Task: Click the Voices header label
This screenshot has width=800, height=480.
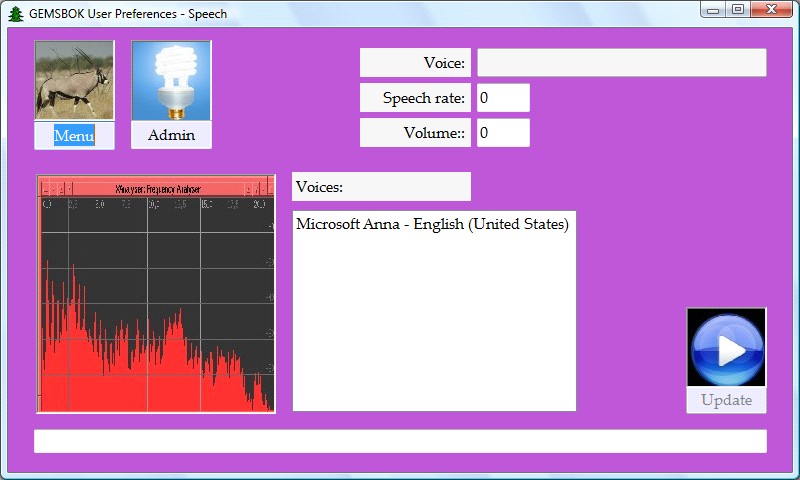Action: (x=380, y=187)
